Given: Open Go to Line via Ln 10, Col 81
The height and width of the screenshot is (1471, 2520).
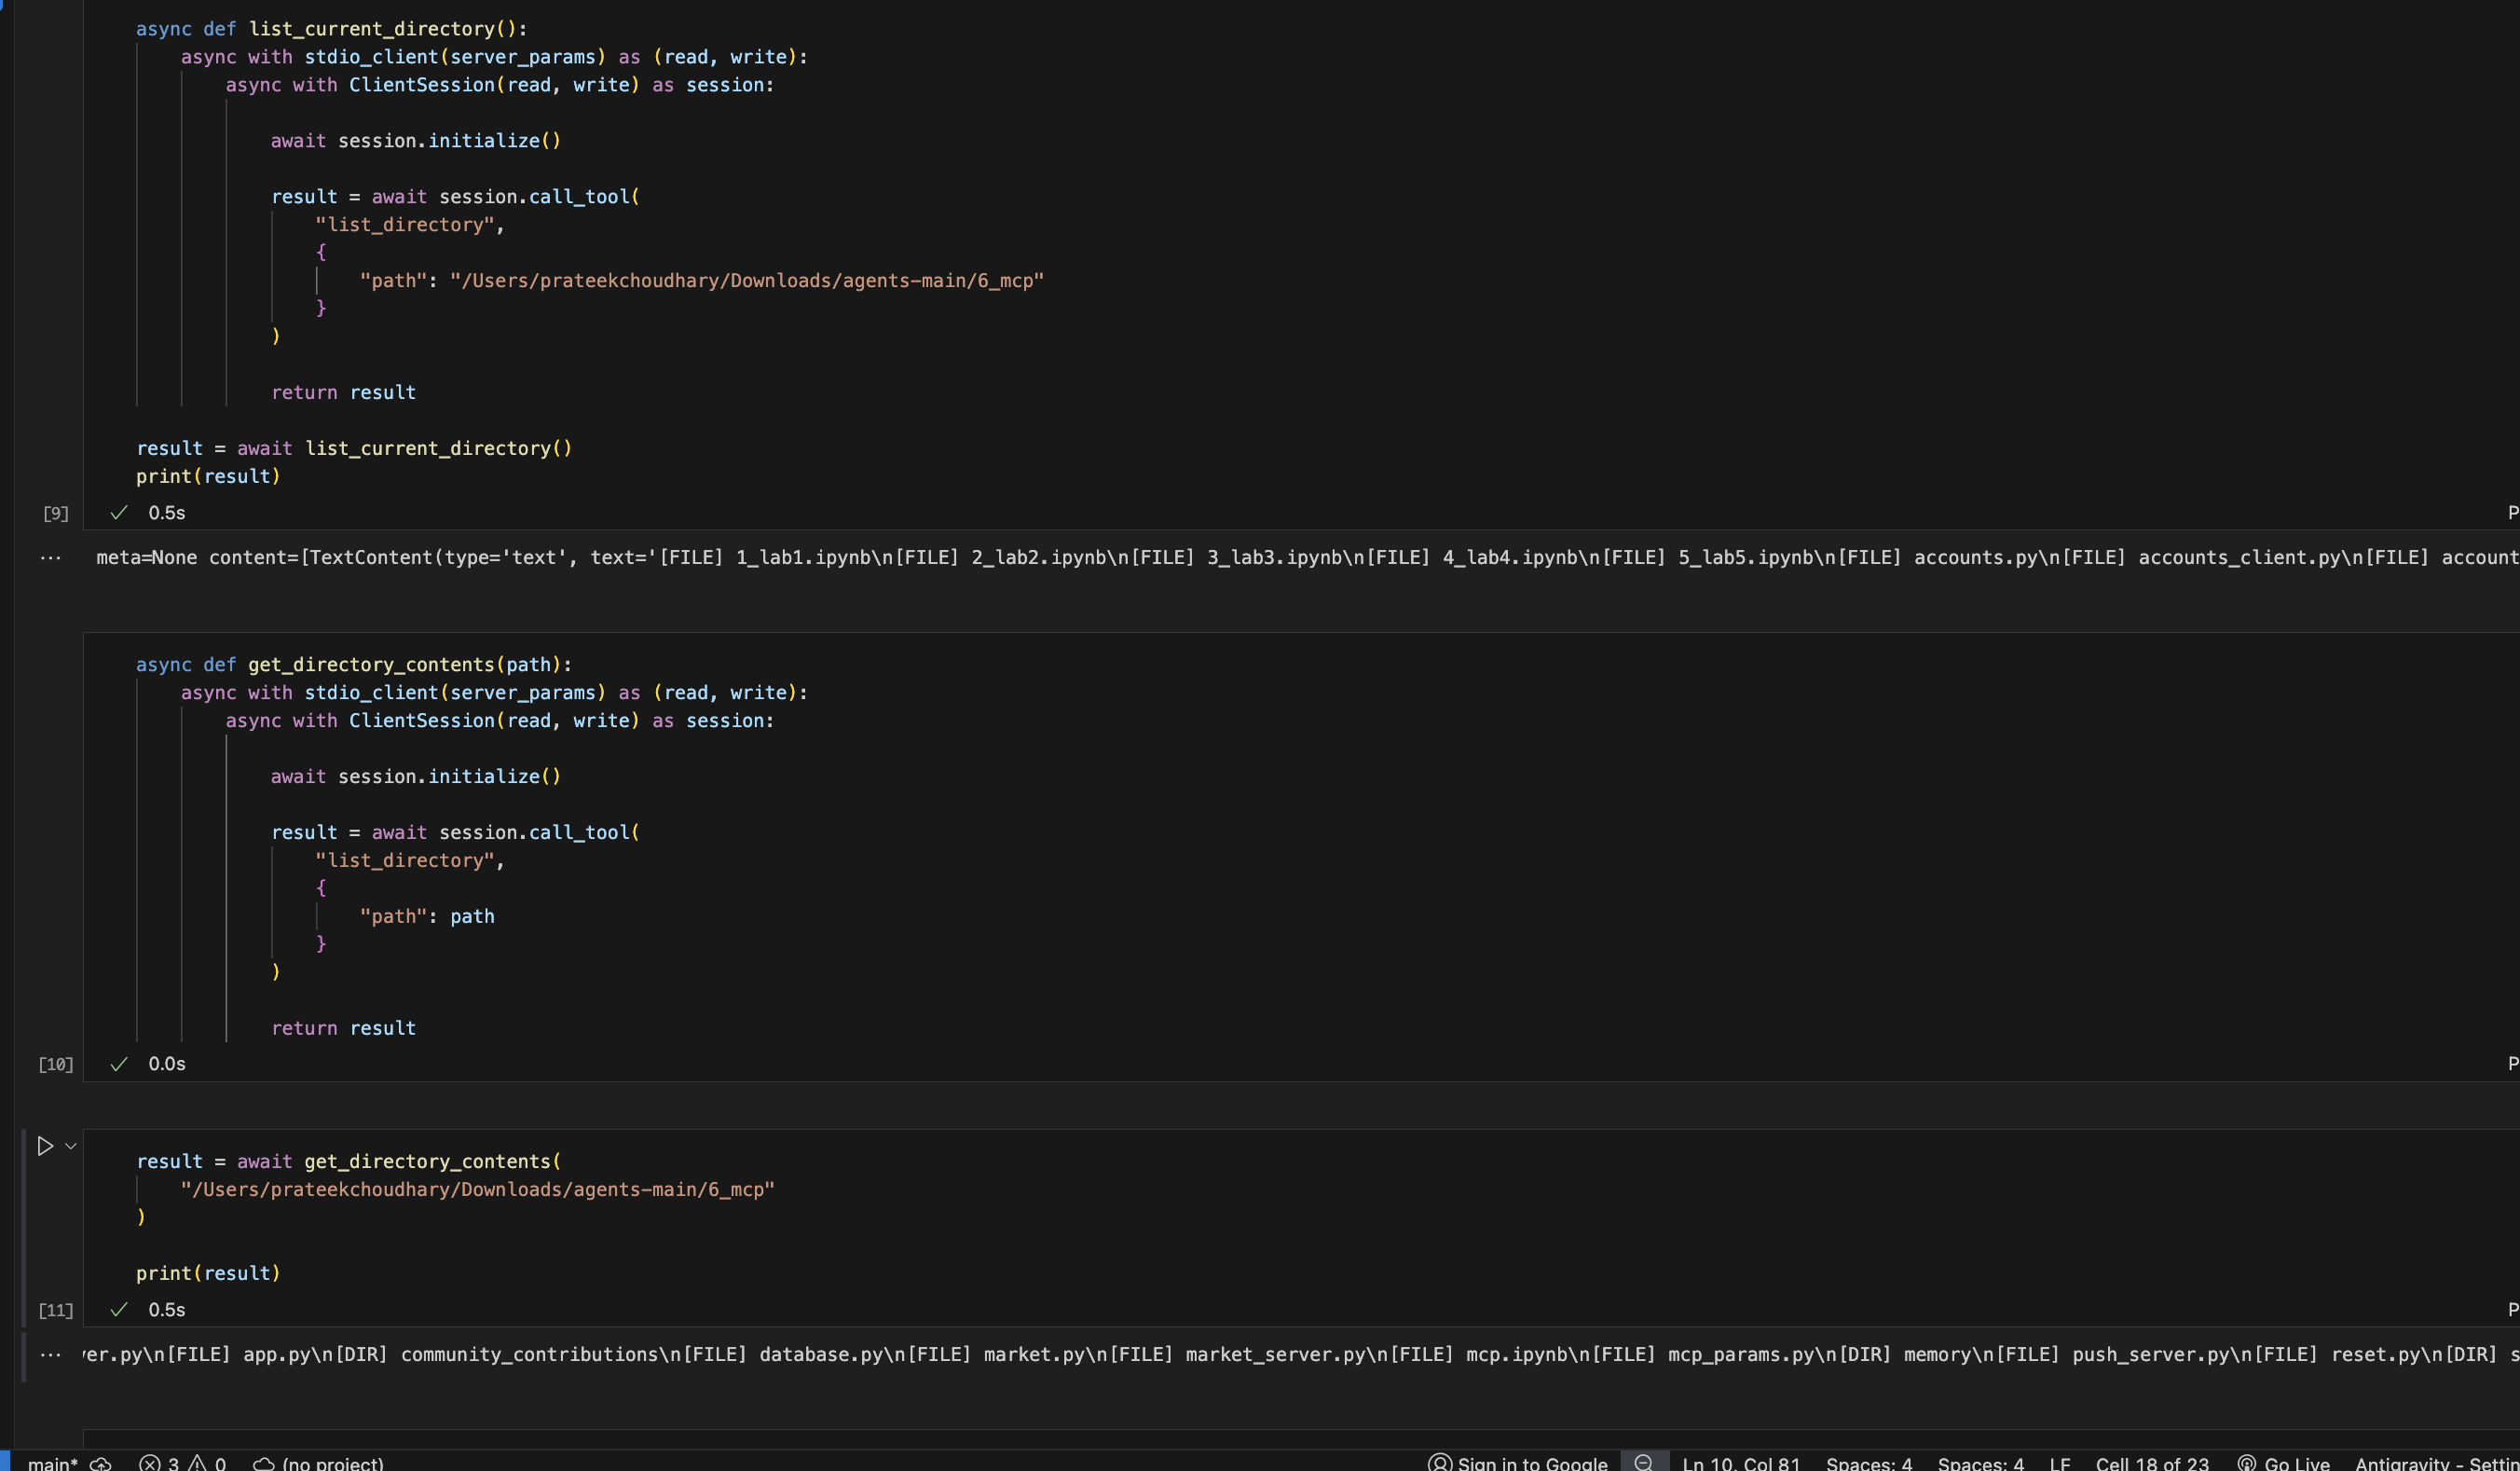Looking at the screenshot, I should [1741, 1463].
